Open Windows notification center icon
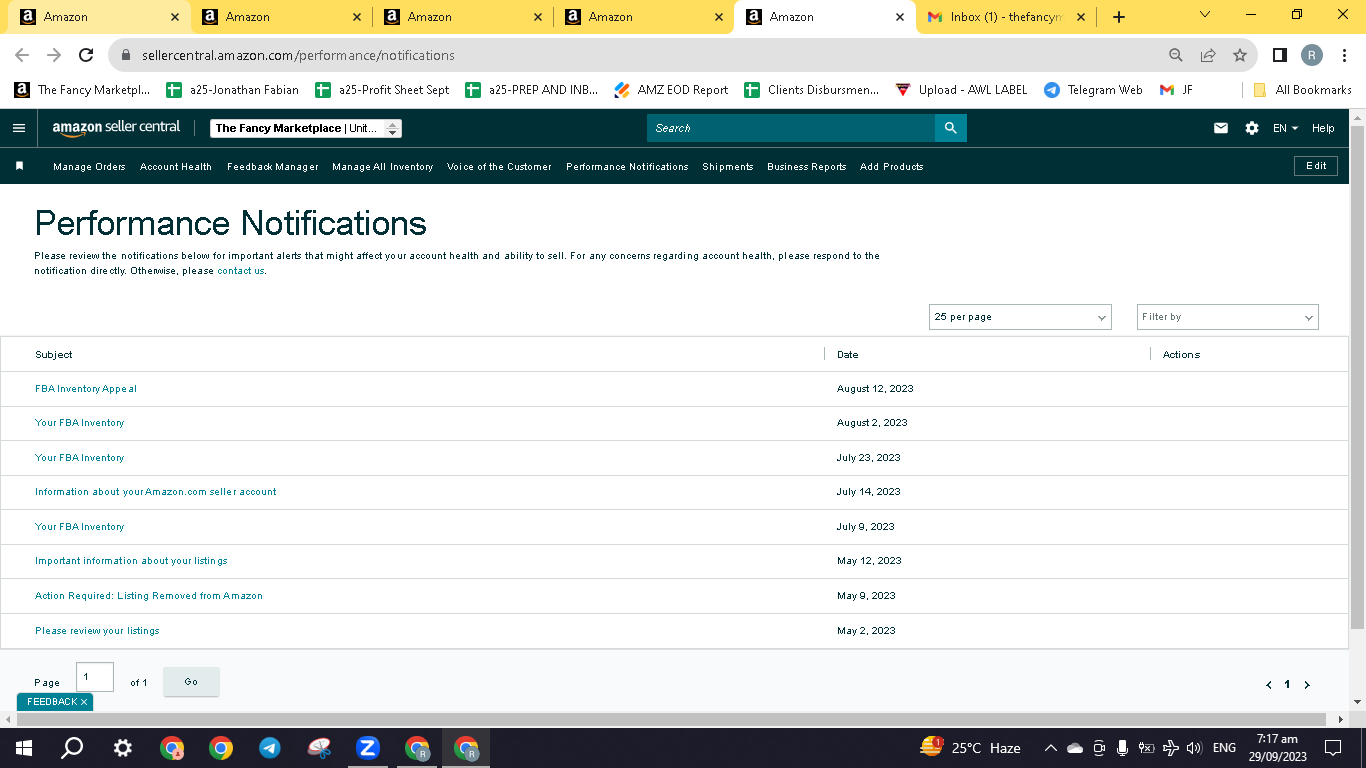The width and height of the screenshot is (1366, 768). coord(1332,748)
